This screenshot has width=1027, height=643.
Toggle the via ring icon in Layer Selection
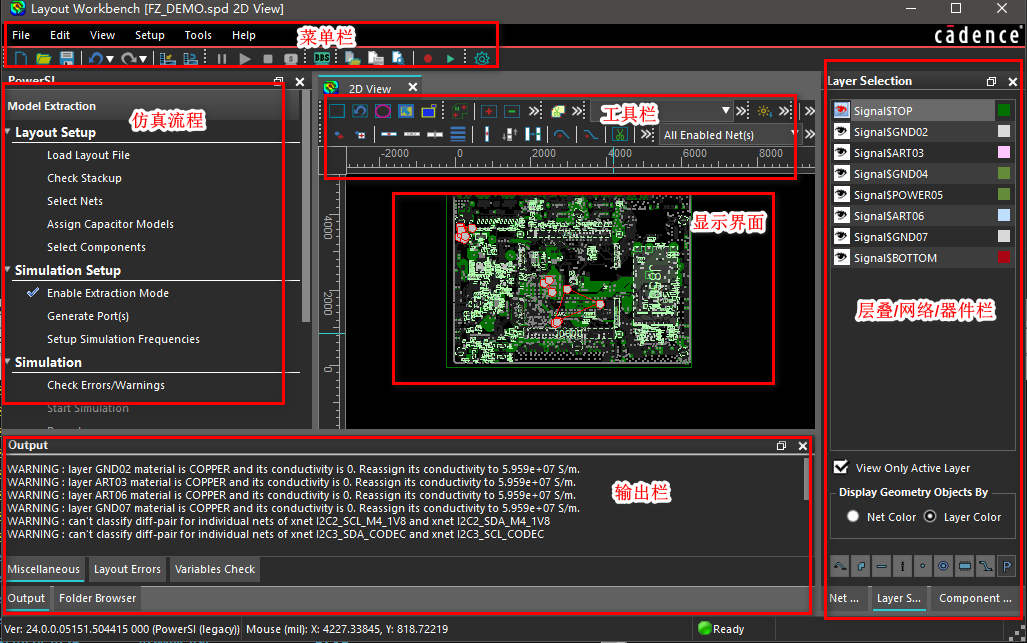[943, 566]
